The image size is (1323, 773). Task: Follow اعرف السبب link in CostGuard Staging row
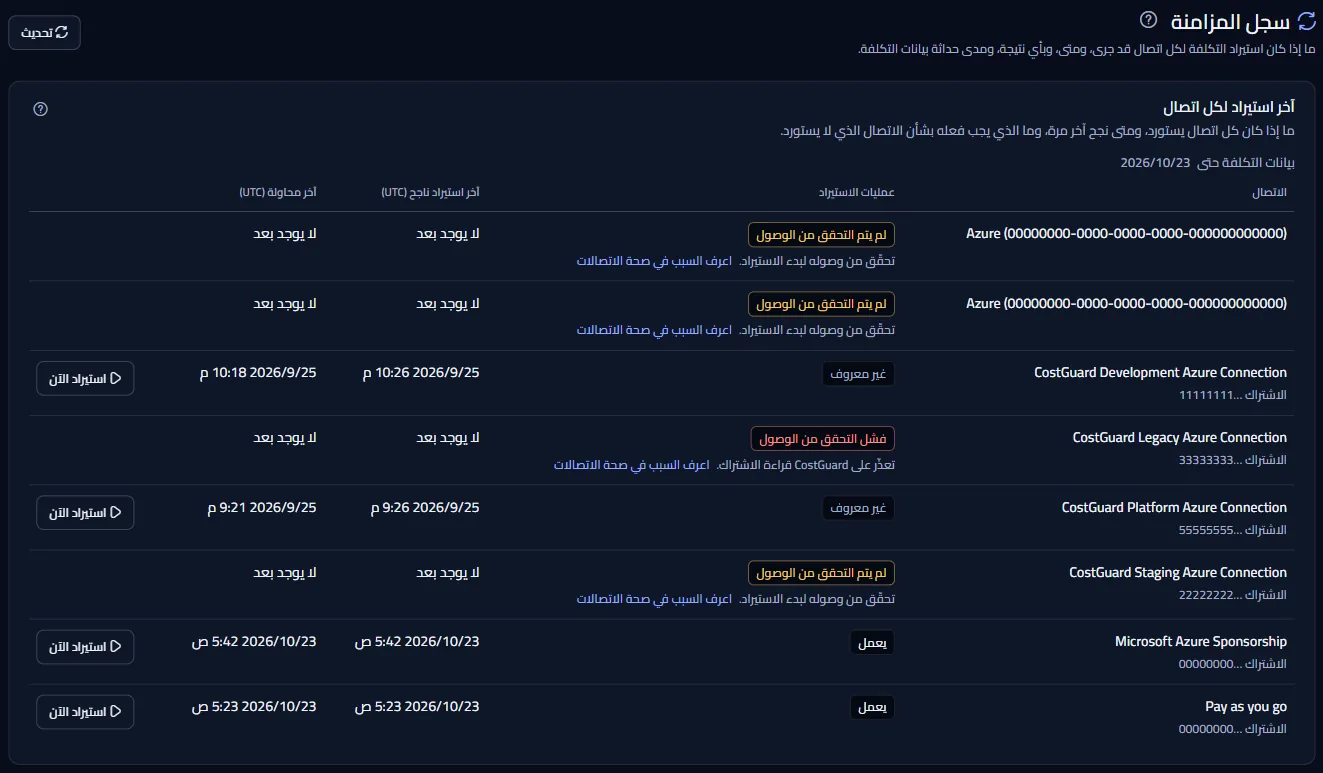pyautogui.click(x=654, y=599)
